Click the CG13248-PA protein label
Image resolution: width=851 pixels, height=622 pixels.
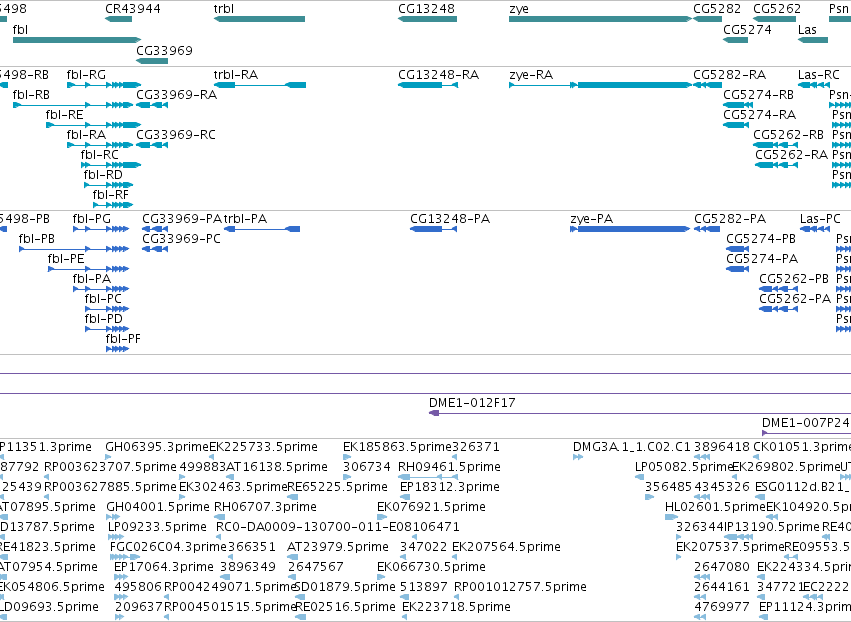tap(450, 219)
